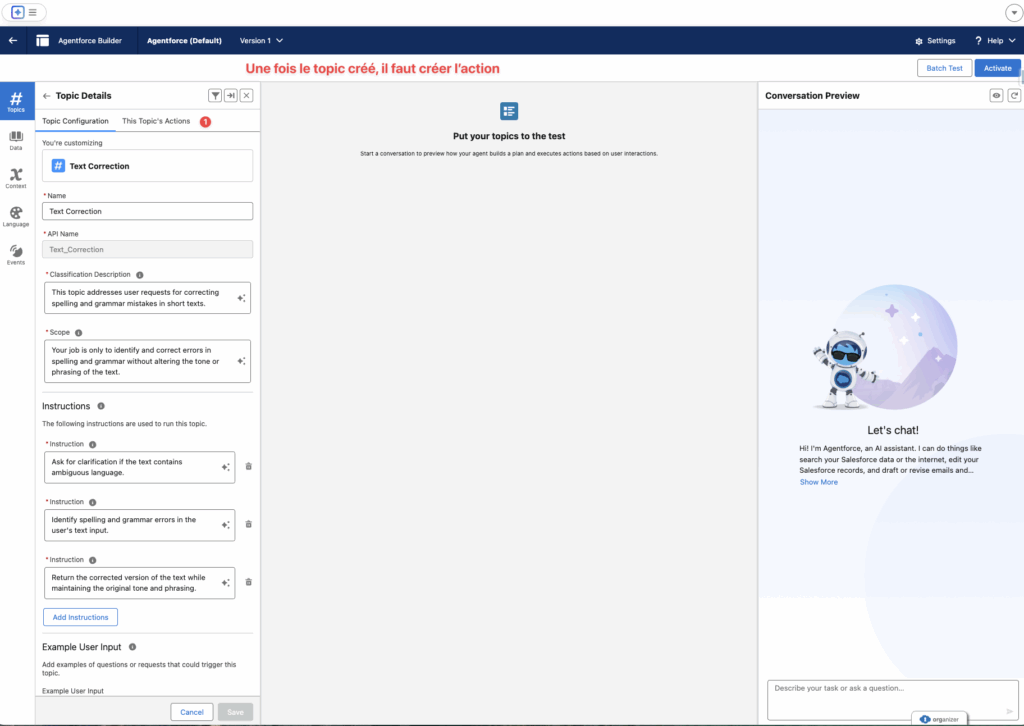Cancel topic changes

(x=192, y=712)
